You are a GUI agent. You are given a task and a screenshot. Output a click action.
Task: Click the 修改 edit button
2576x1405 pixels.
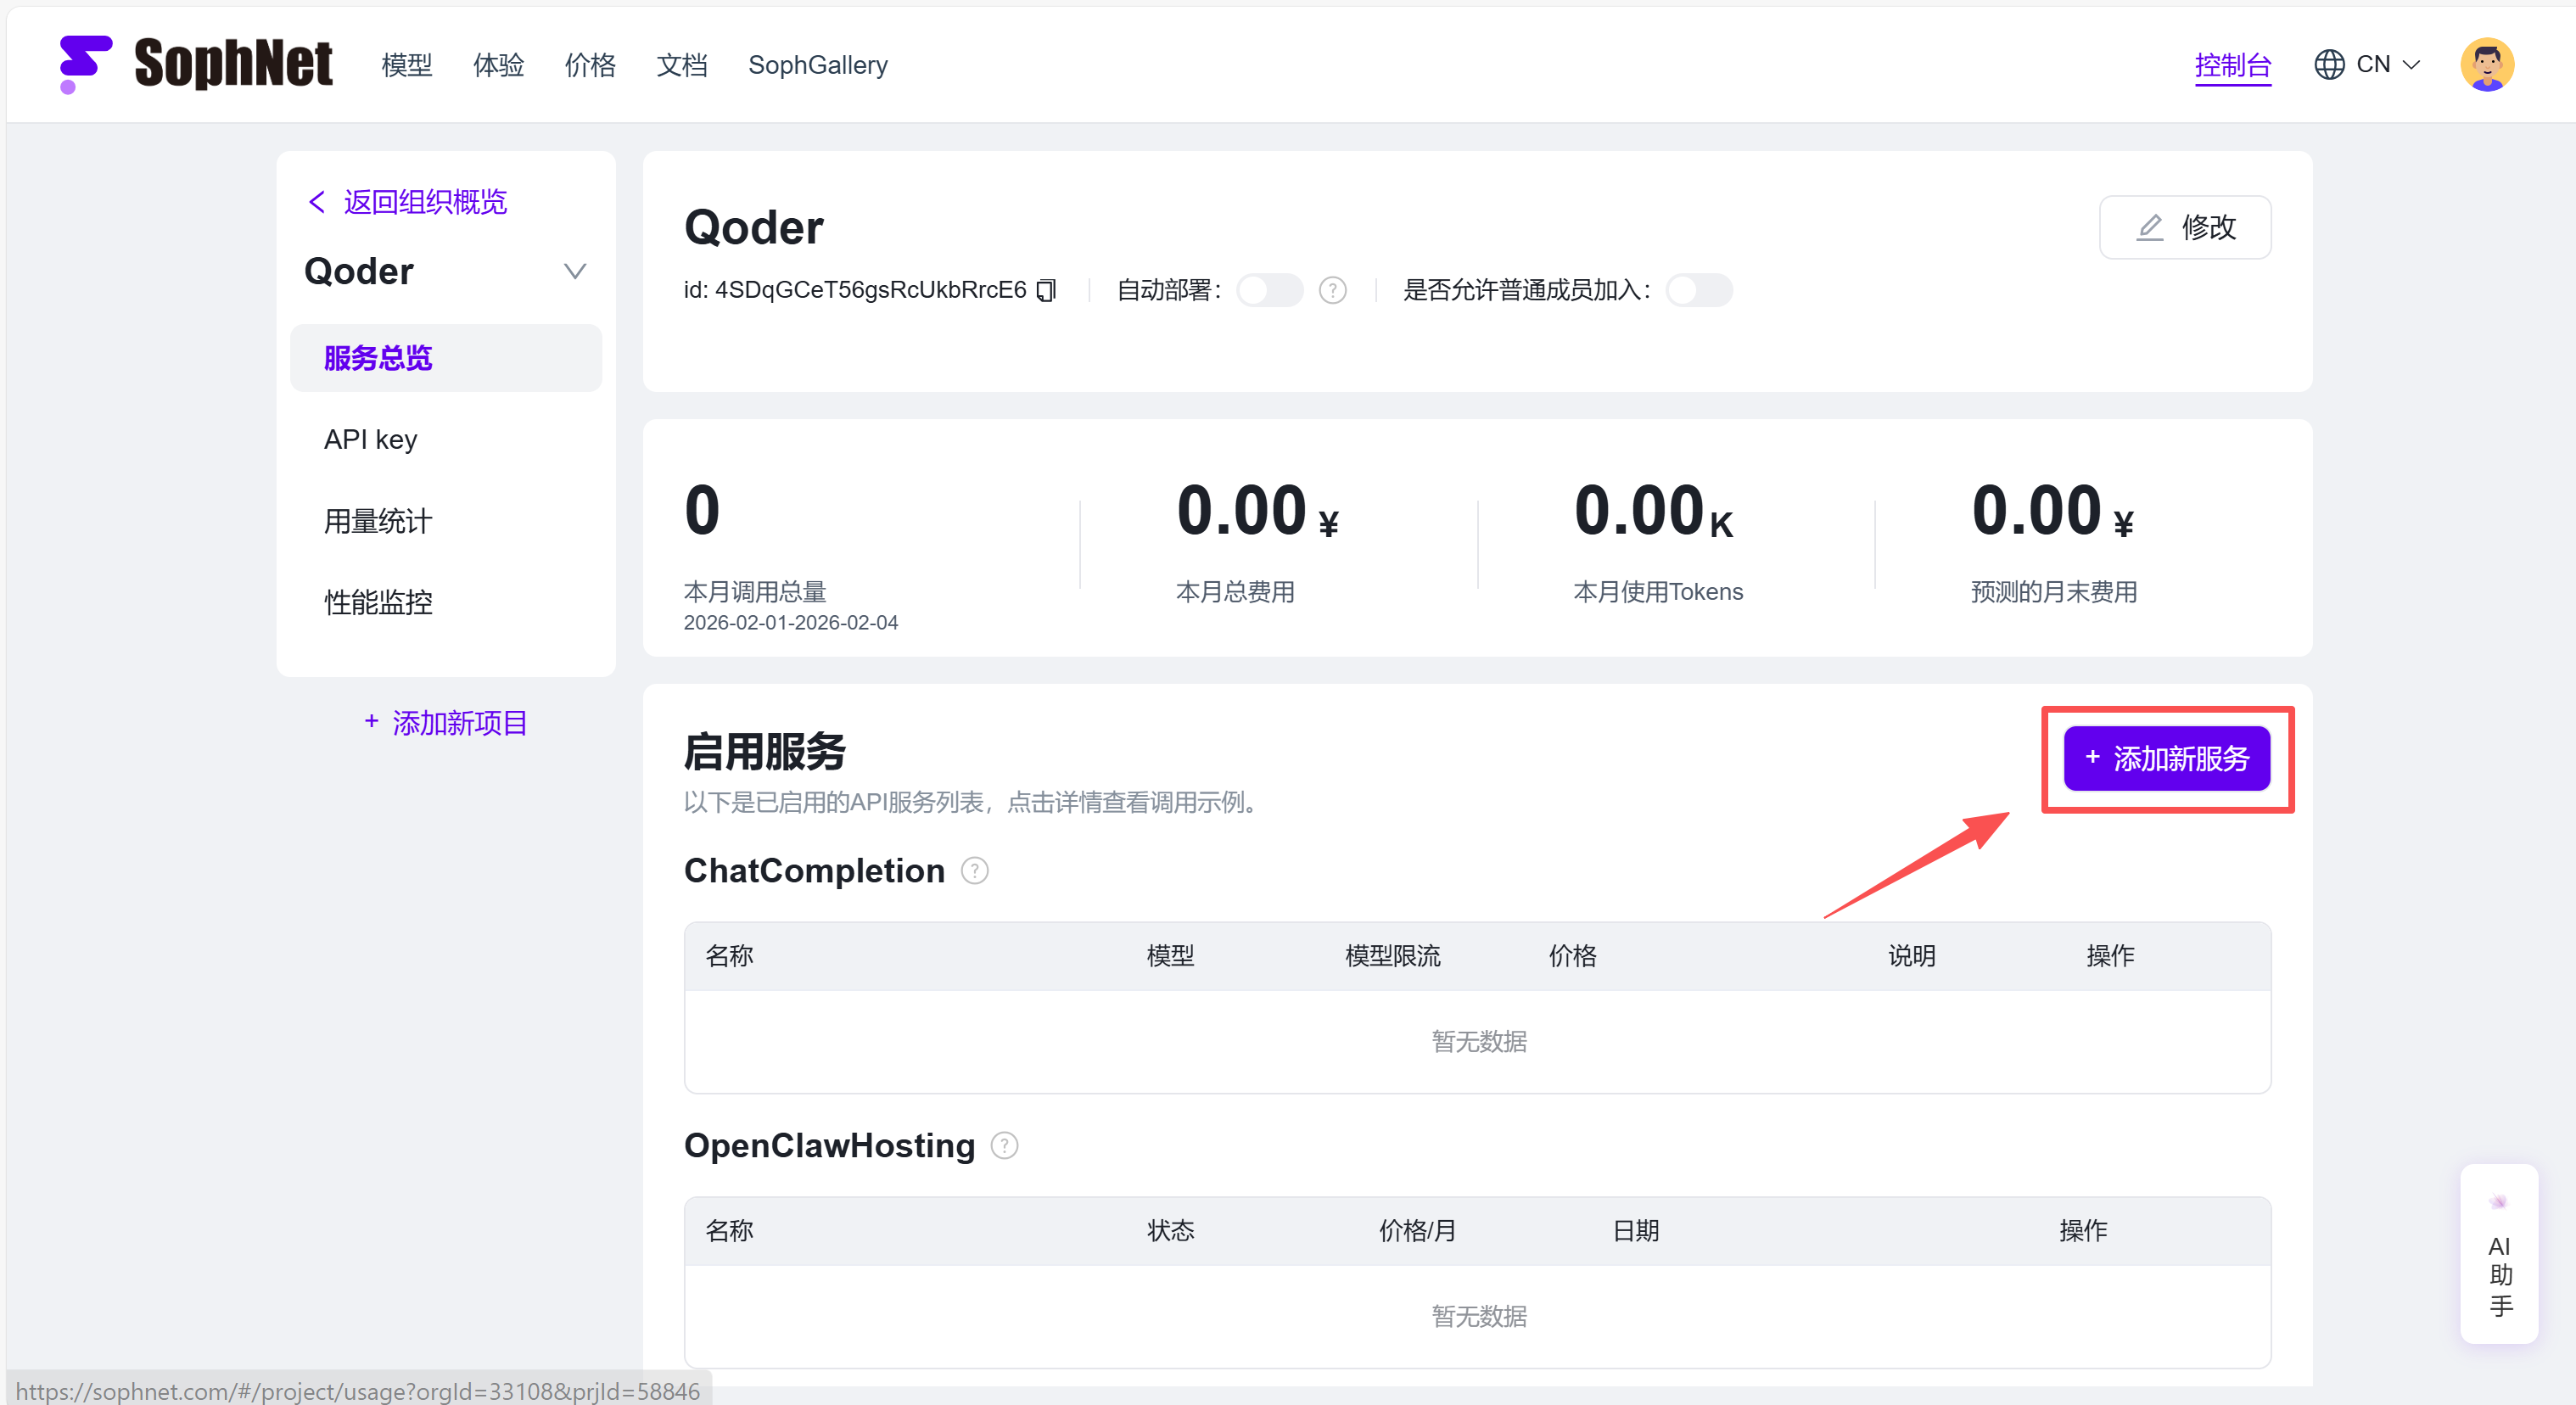coord(2184,227)
